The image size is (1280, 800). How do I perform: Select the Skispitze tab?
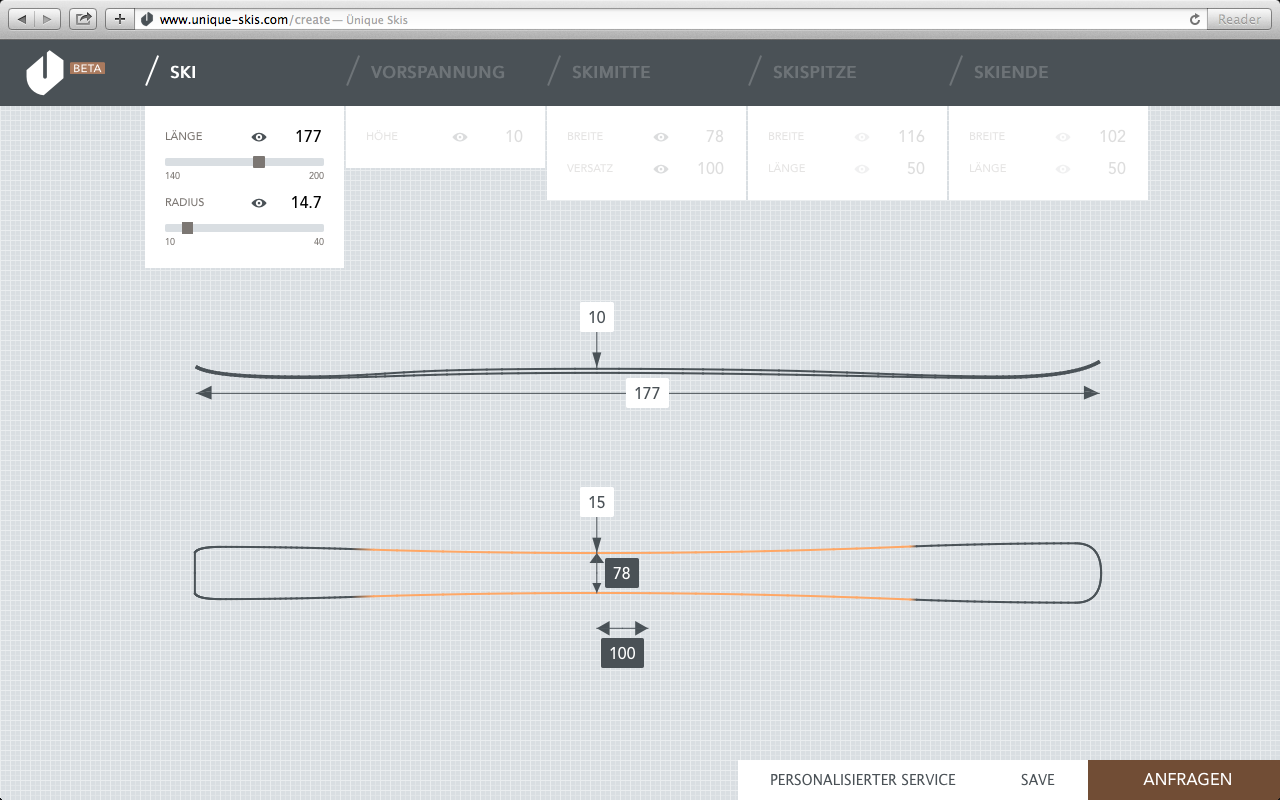tap(814, 72)
